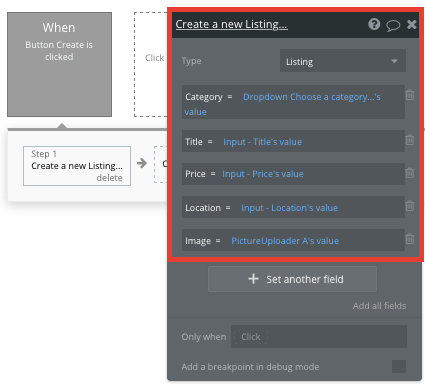Image resolution: width=425 pixels, height=384 pixels.
Task: Click Add all fields link
Action: pos(379,306)
